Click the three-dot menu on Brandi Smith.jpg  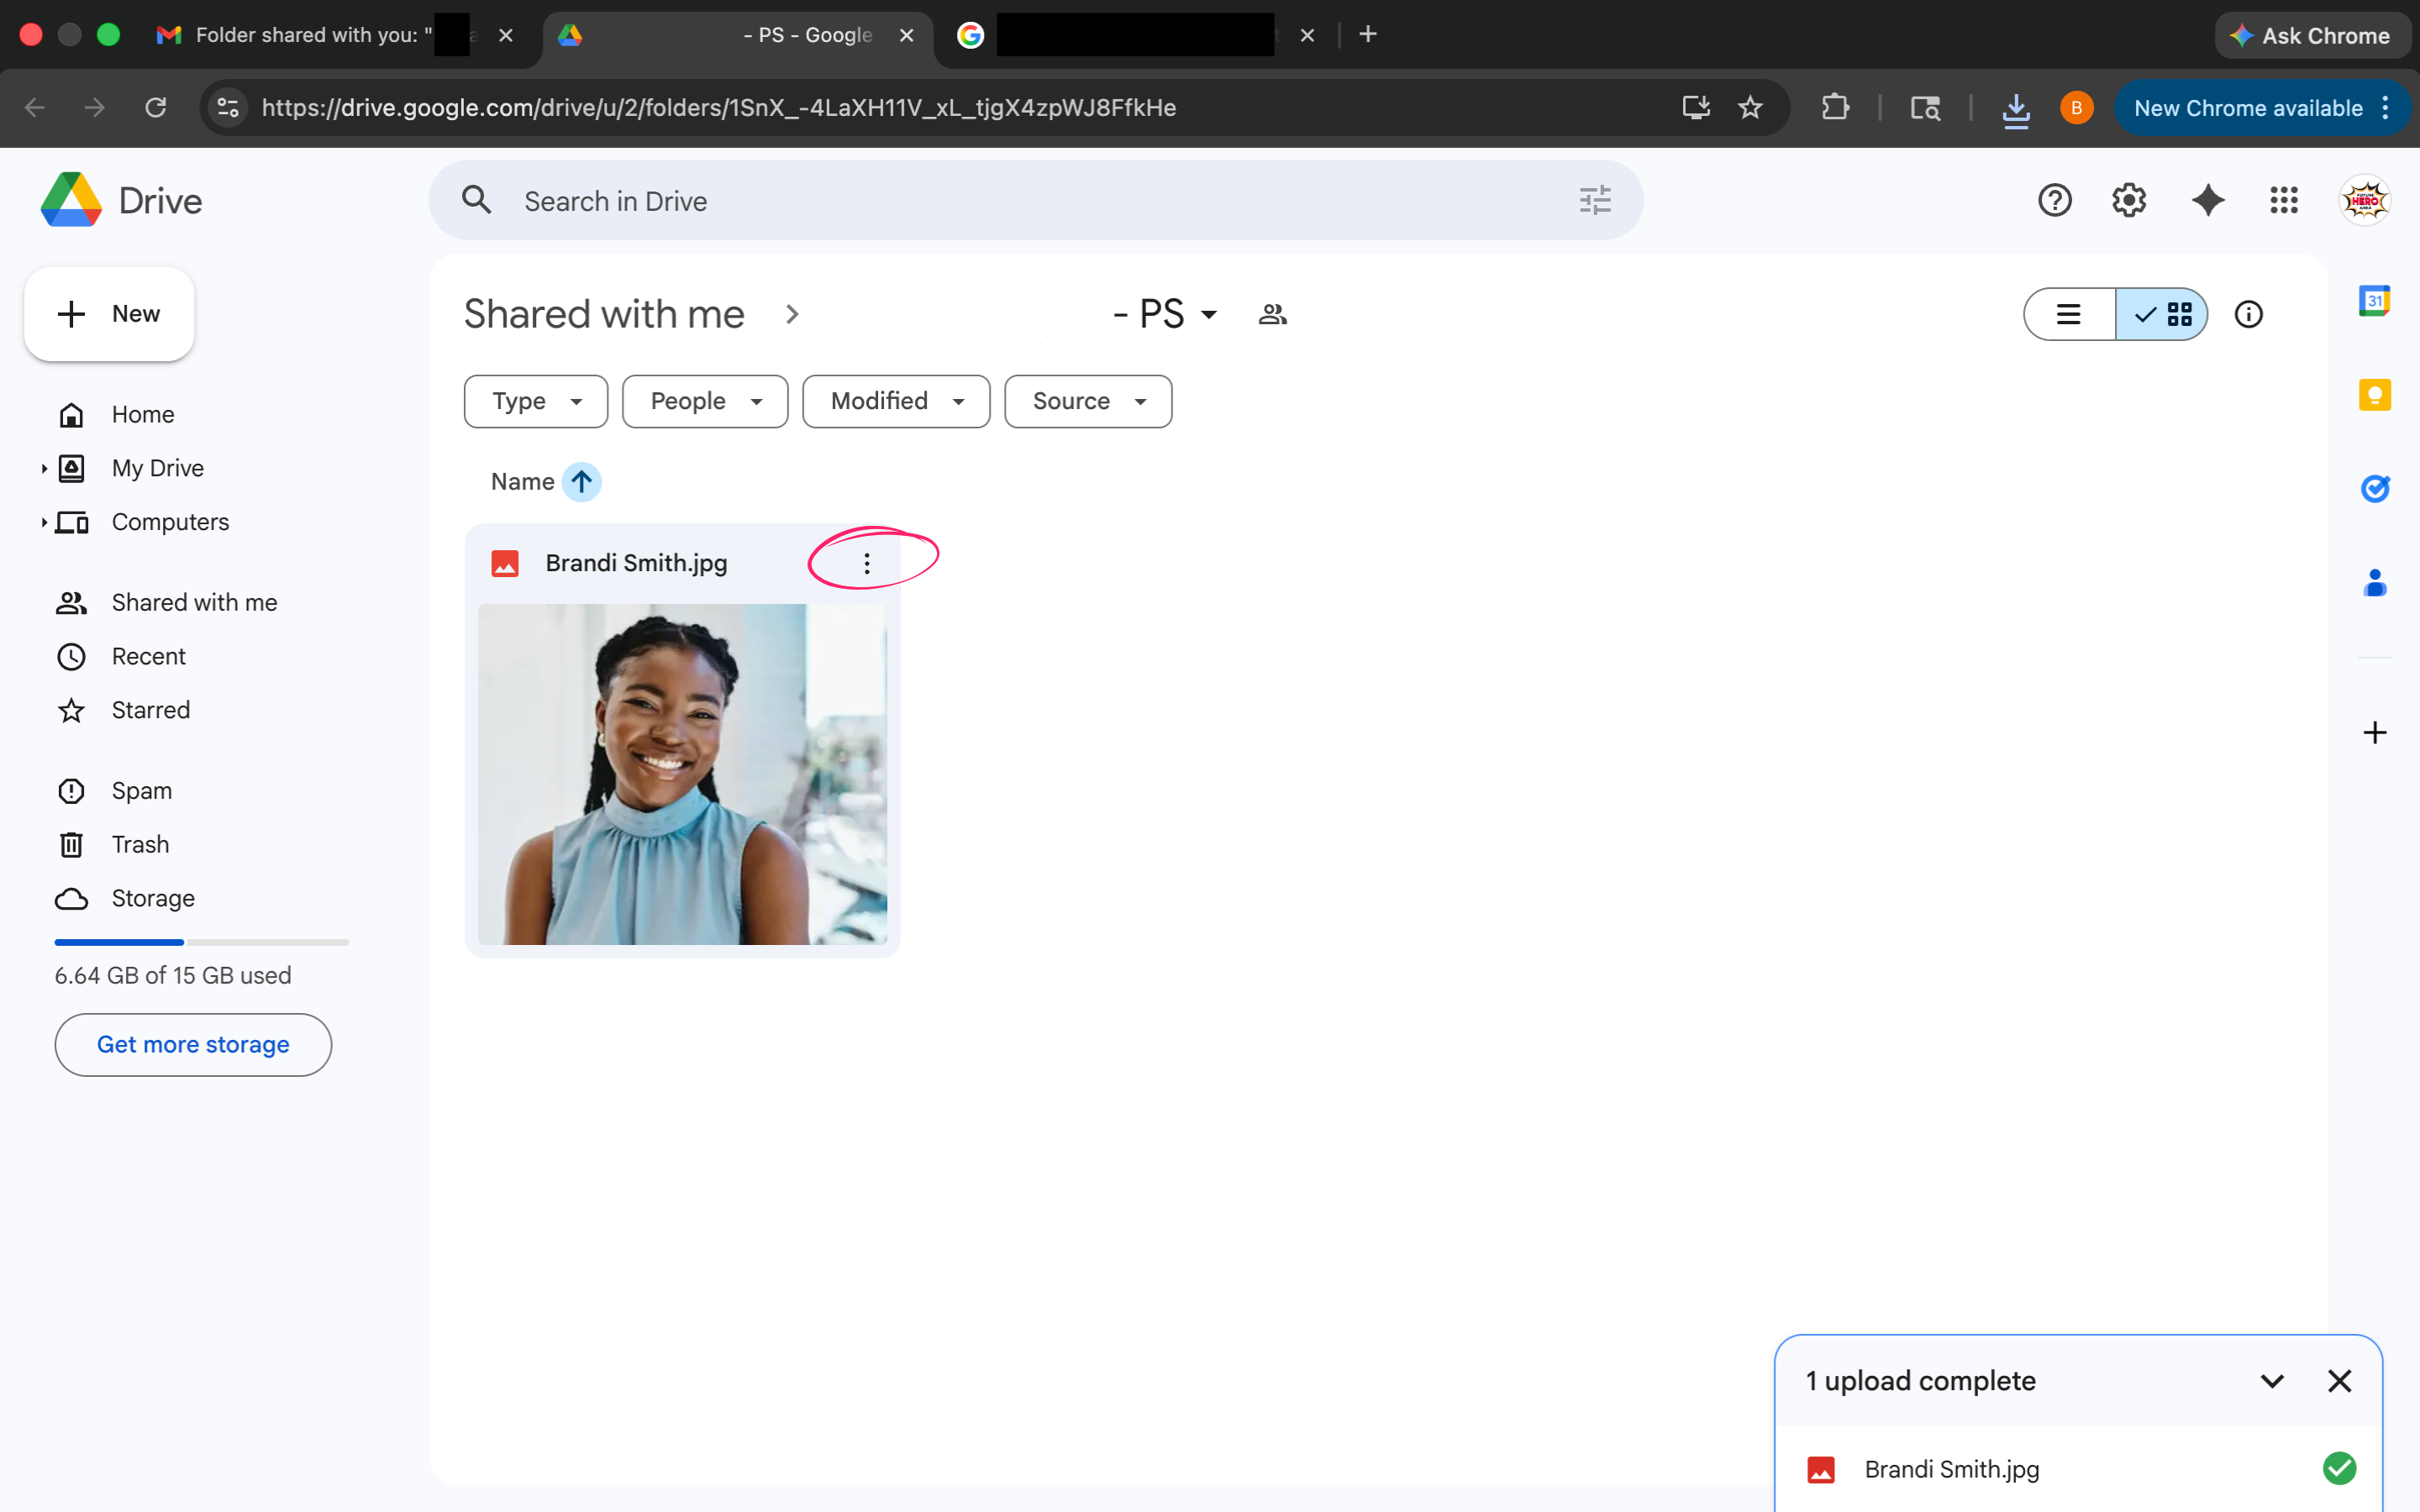pyautogui.click(x=866, y=564)
